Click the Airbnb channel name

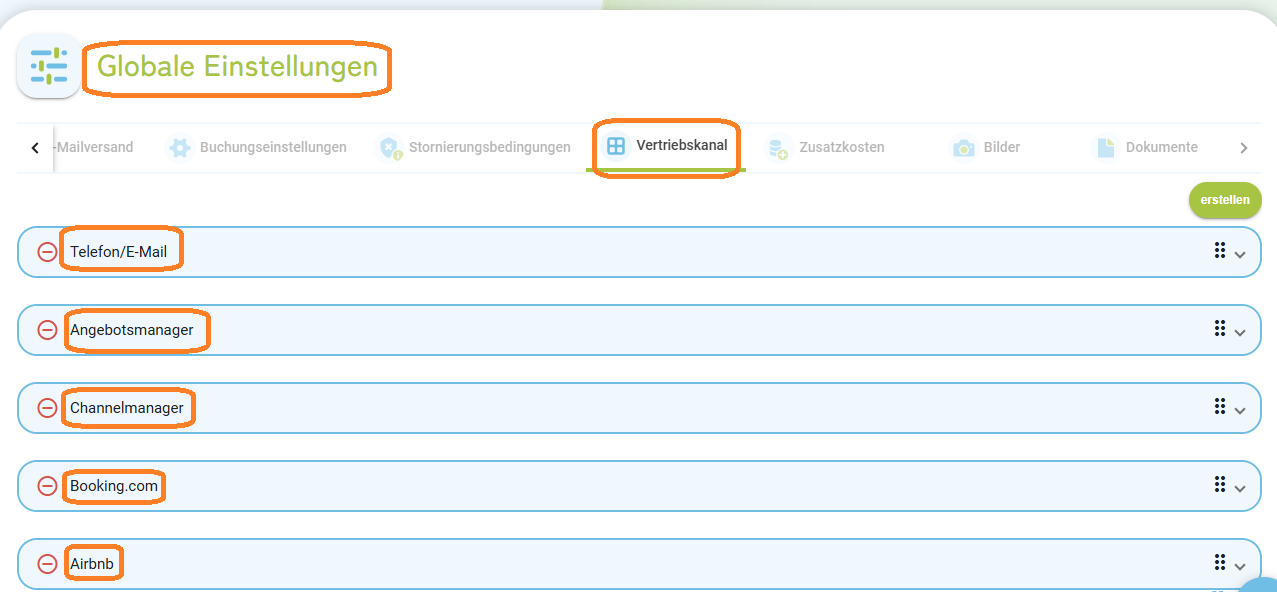[x=93, y=564]
